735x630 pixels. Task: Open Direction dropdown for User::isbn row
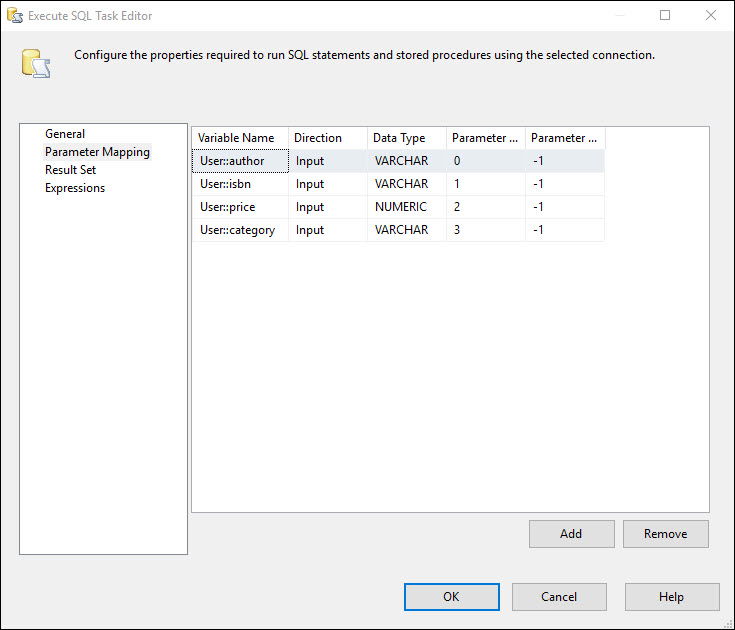328,184
